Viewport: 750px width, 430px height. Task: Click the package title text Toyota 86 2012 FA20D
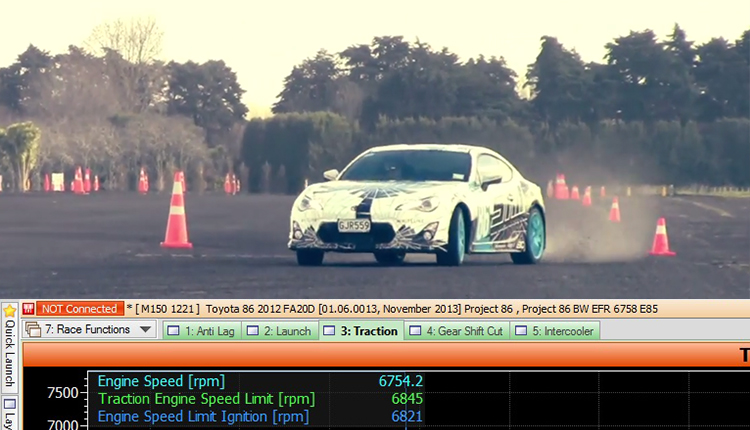pyautogui.click(x=260, y=309)
